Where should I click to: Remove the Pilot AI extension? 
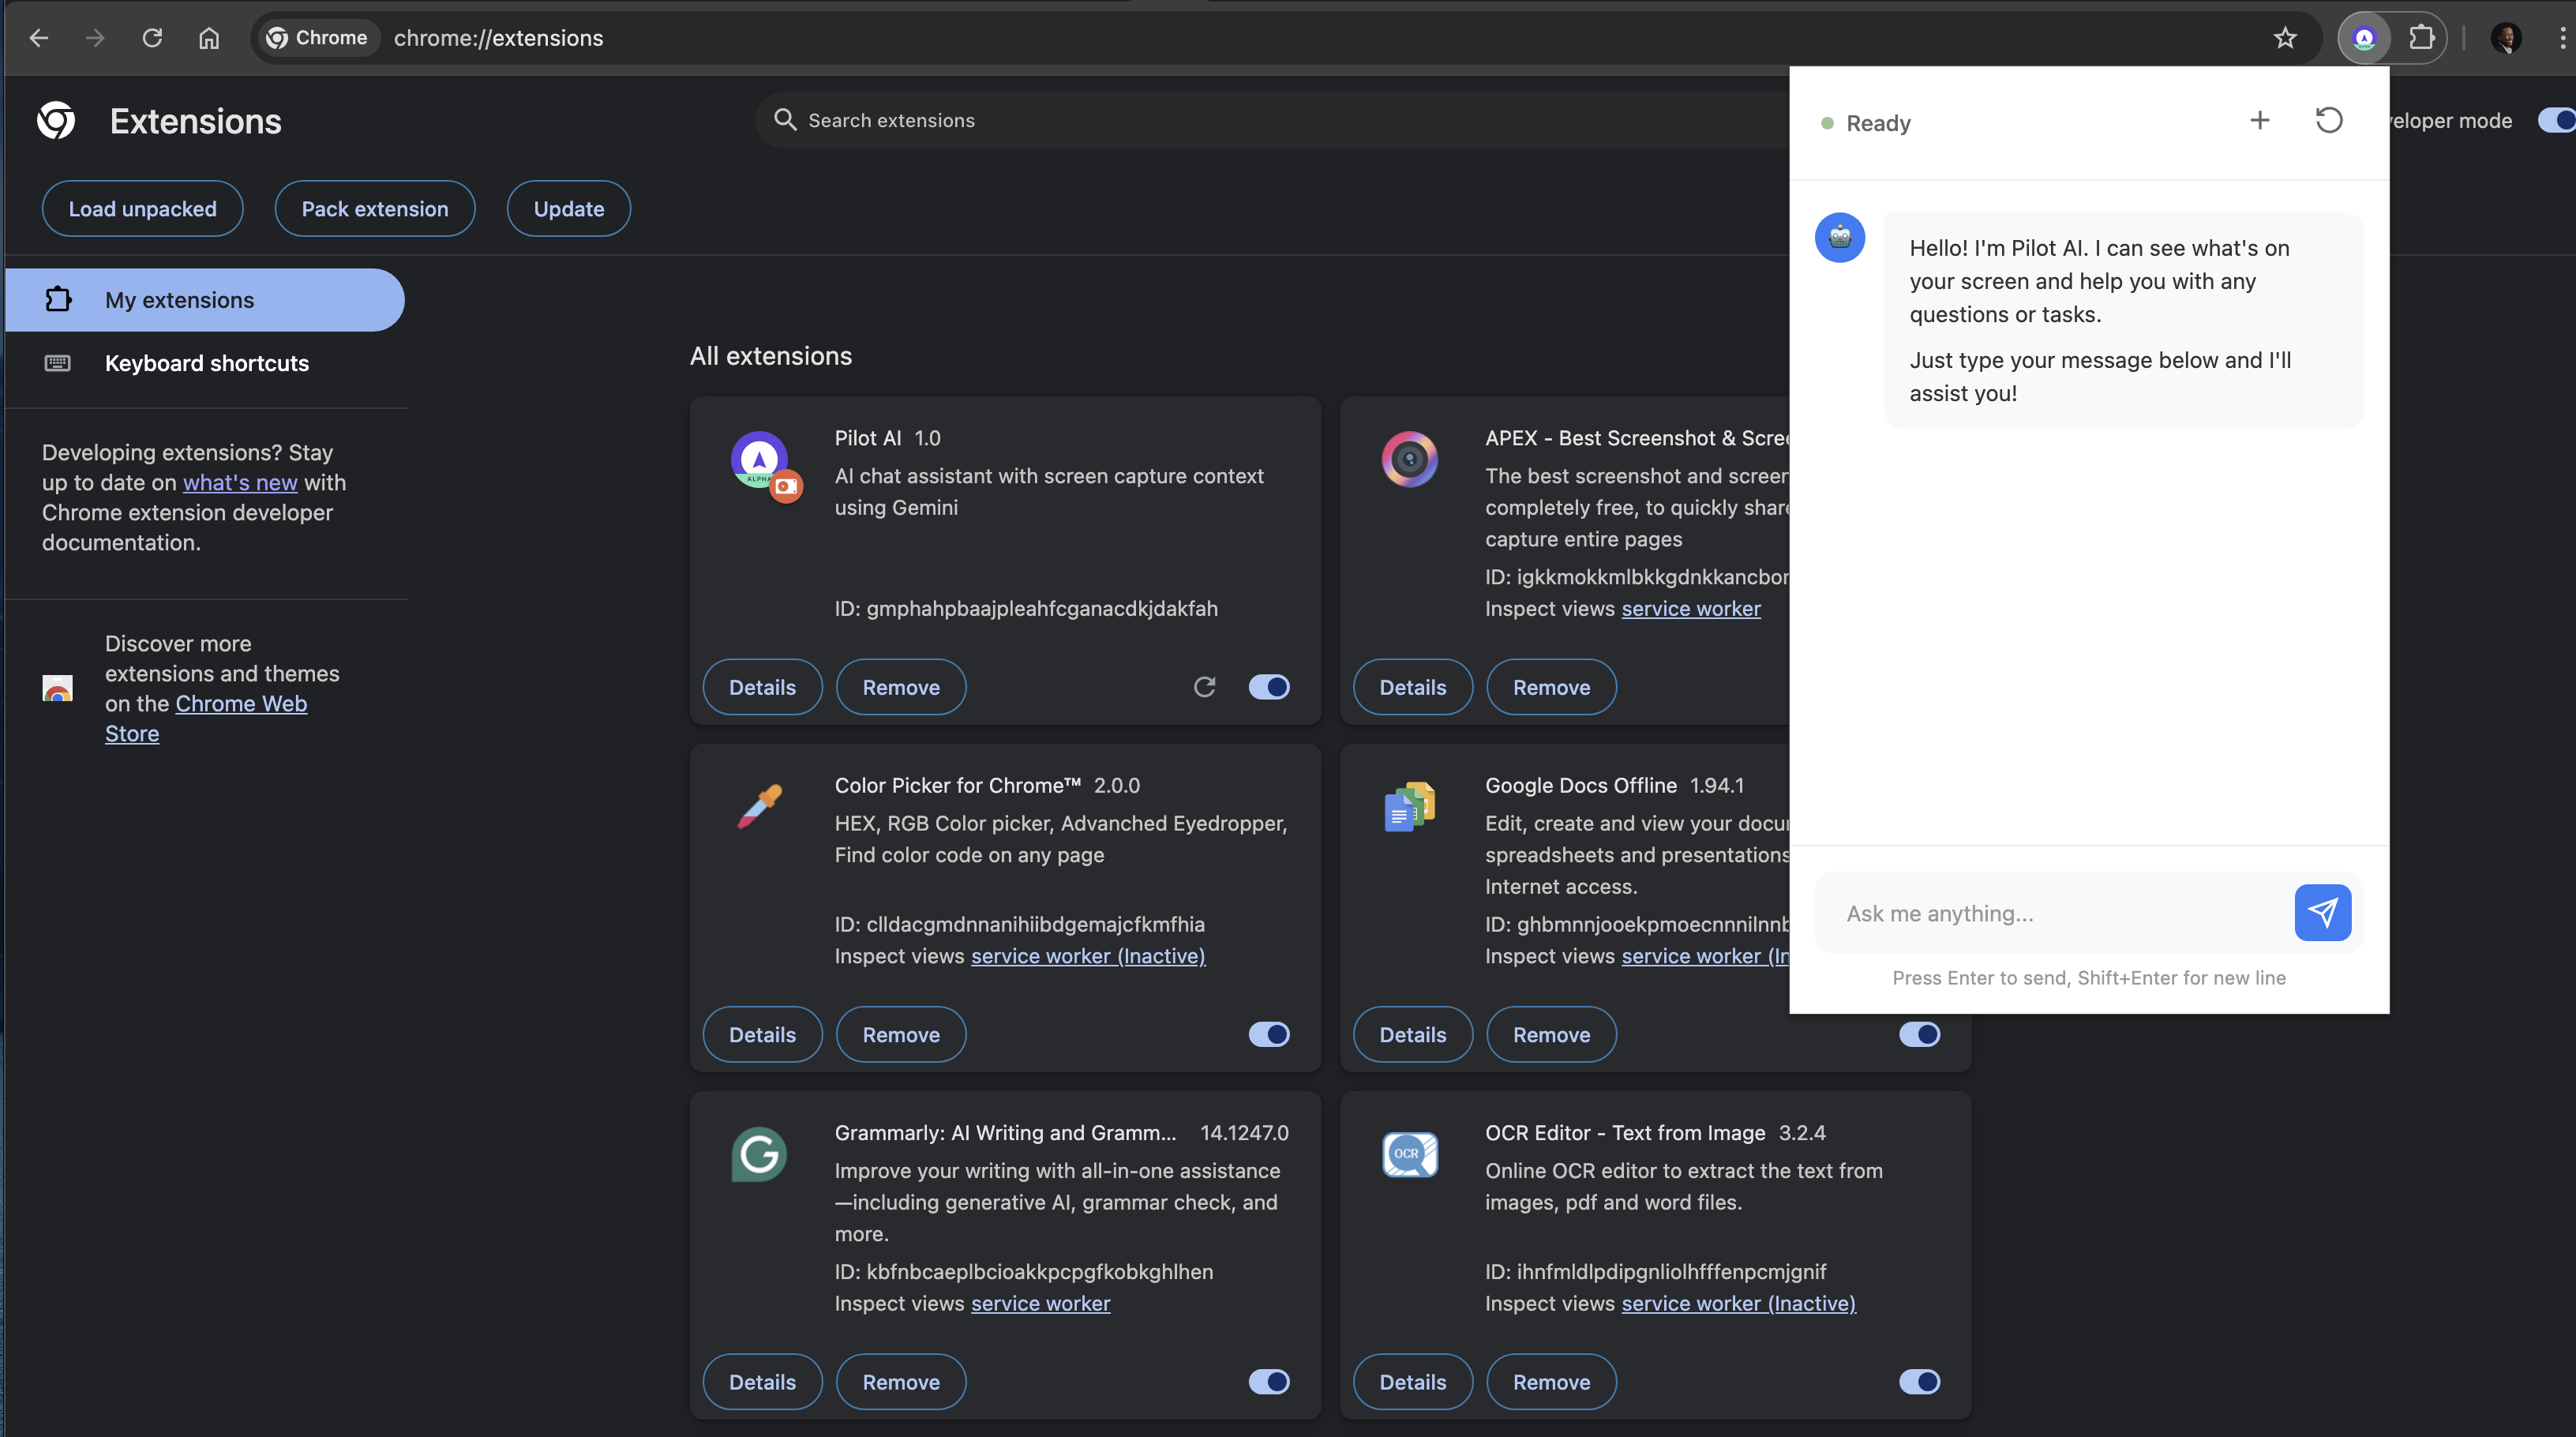(901, 687)
